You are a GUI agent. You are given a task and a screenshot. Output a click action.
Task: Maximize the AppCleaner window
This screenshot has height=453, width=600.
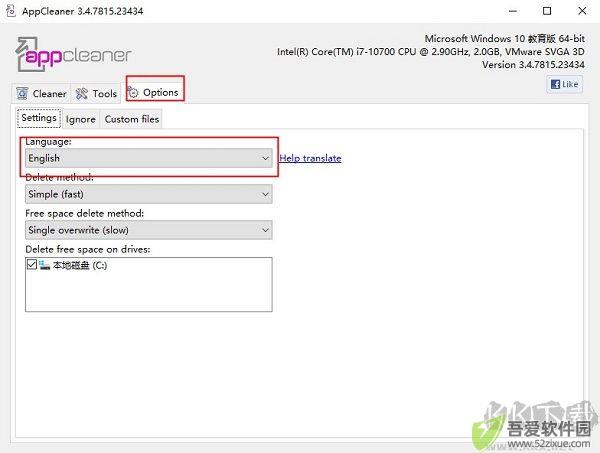547,11
